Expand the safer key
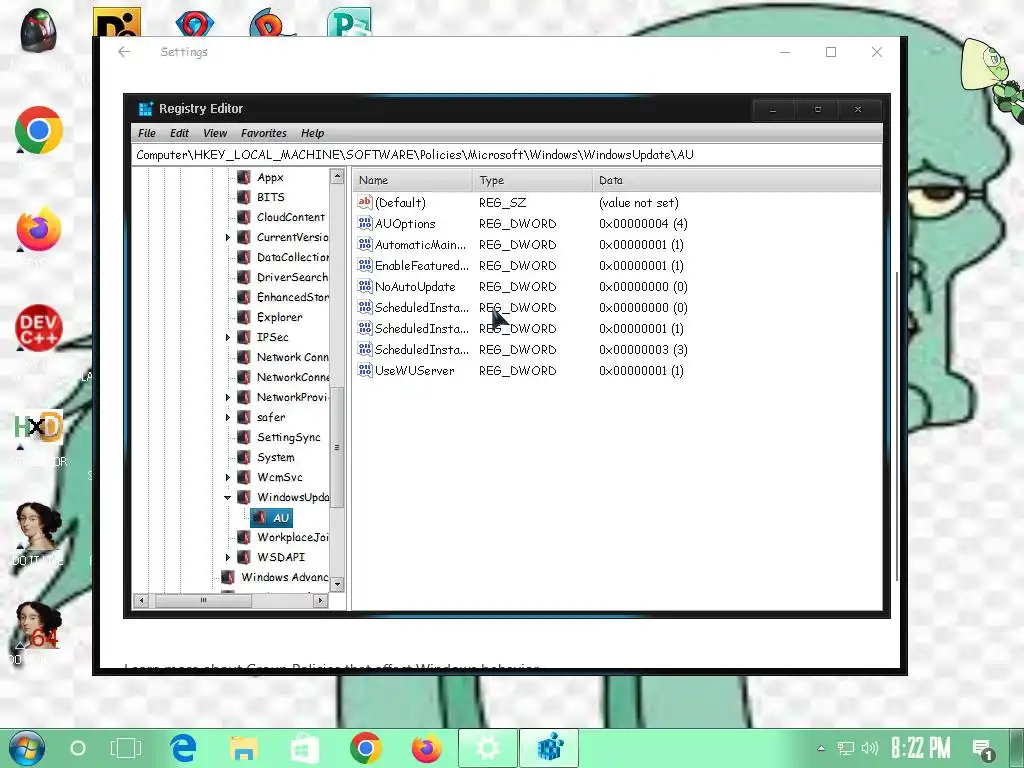1024x768 pixels. (x=228, y=417)
